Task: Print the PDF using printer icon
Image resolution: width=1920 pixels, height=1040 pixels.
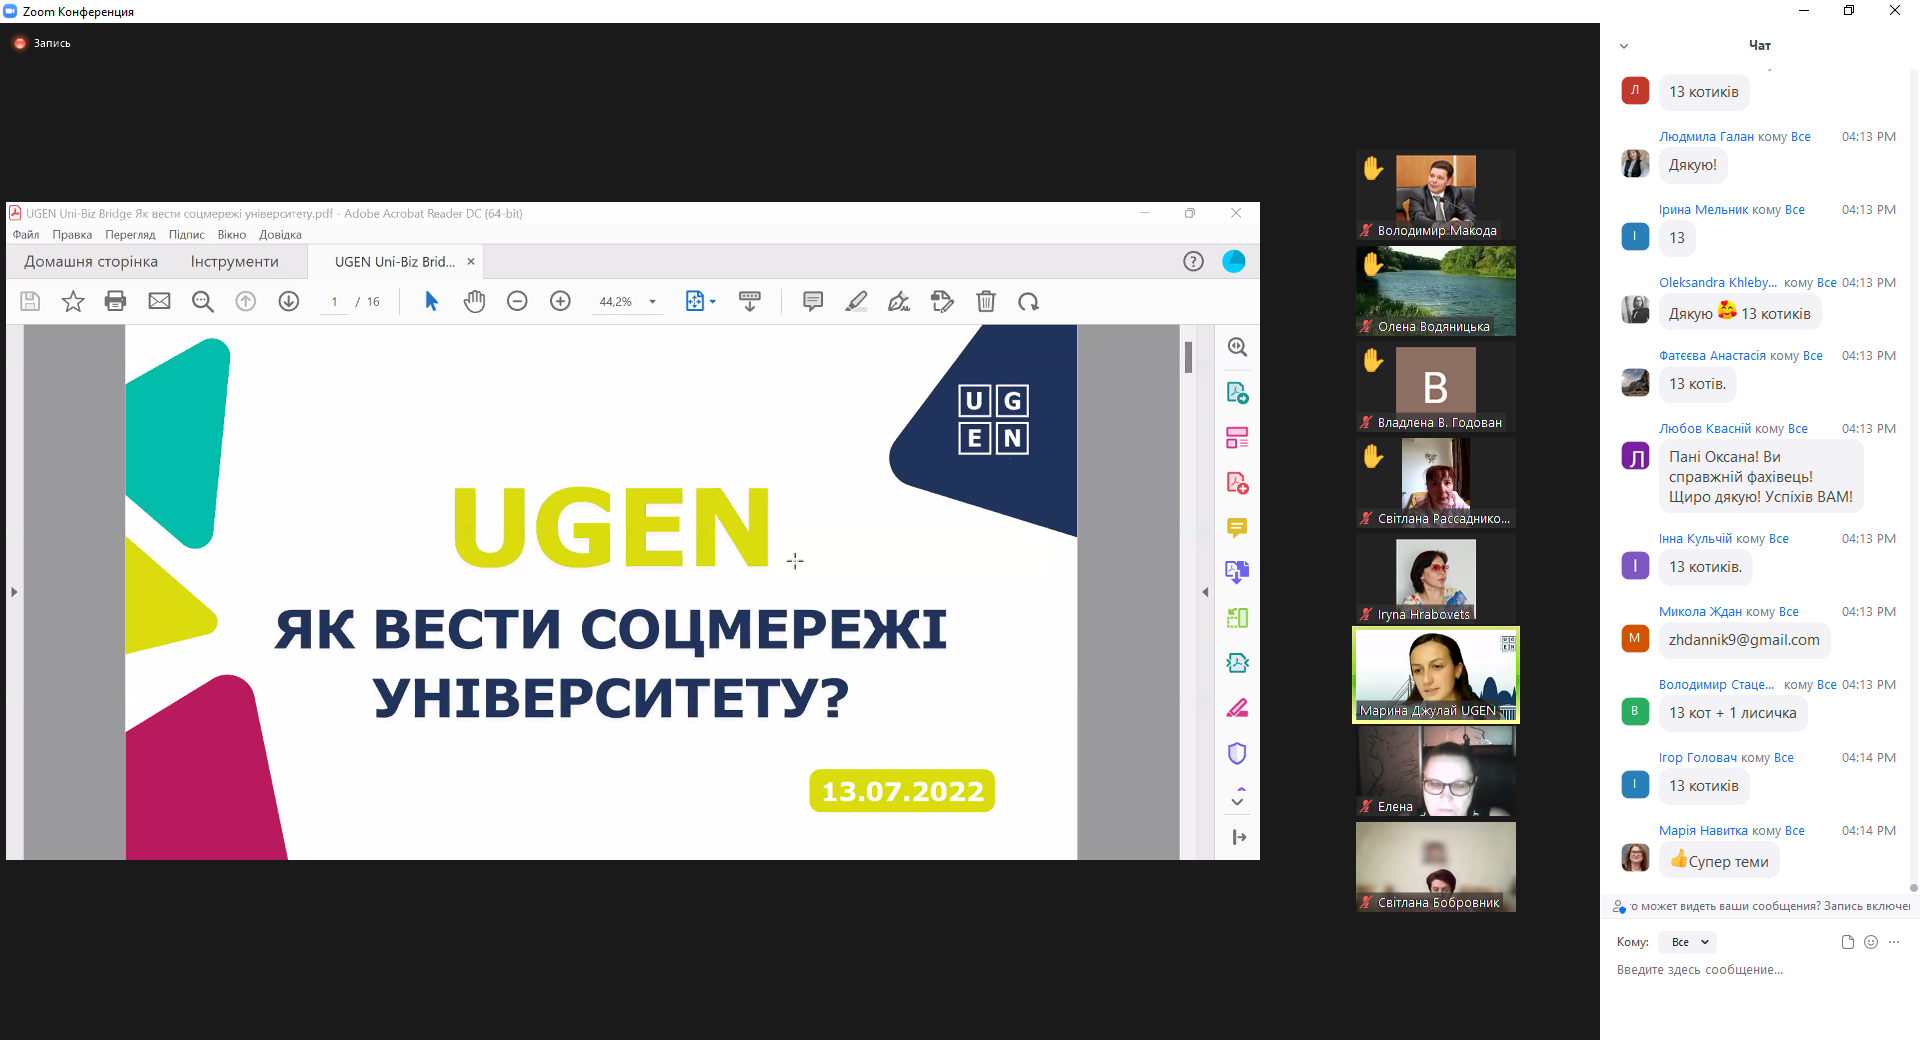Action: (116, 301)
